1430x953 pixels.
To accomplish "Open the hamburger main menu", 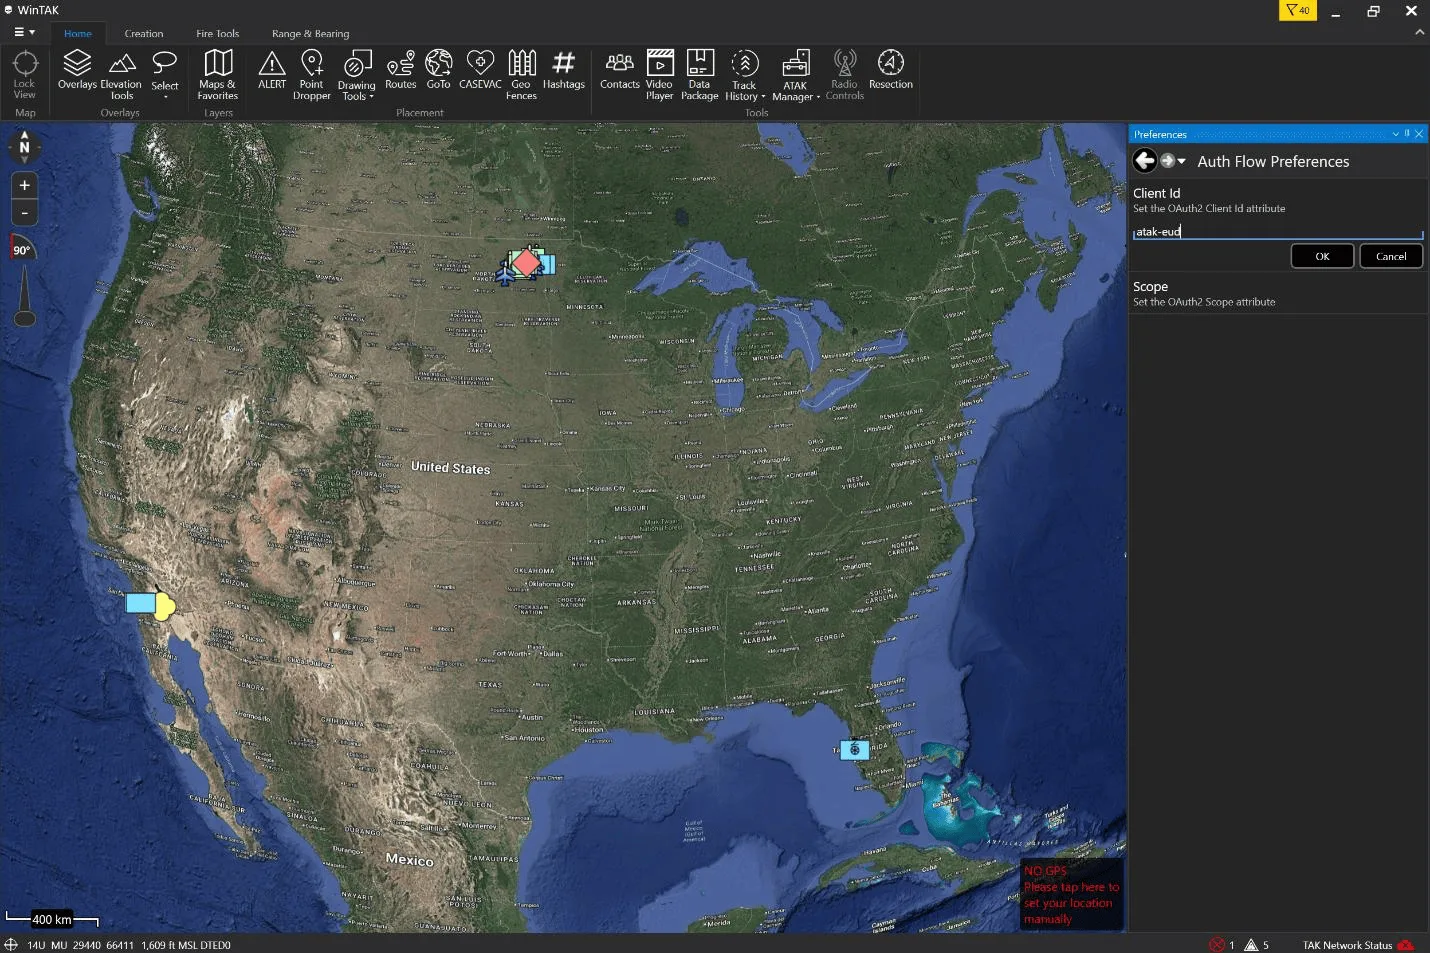I will [x=24, y=32].
